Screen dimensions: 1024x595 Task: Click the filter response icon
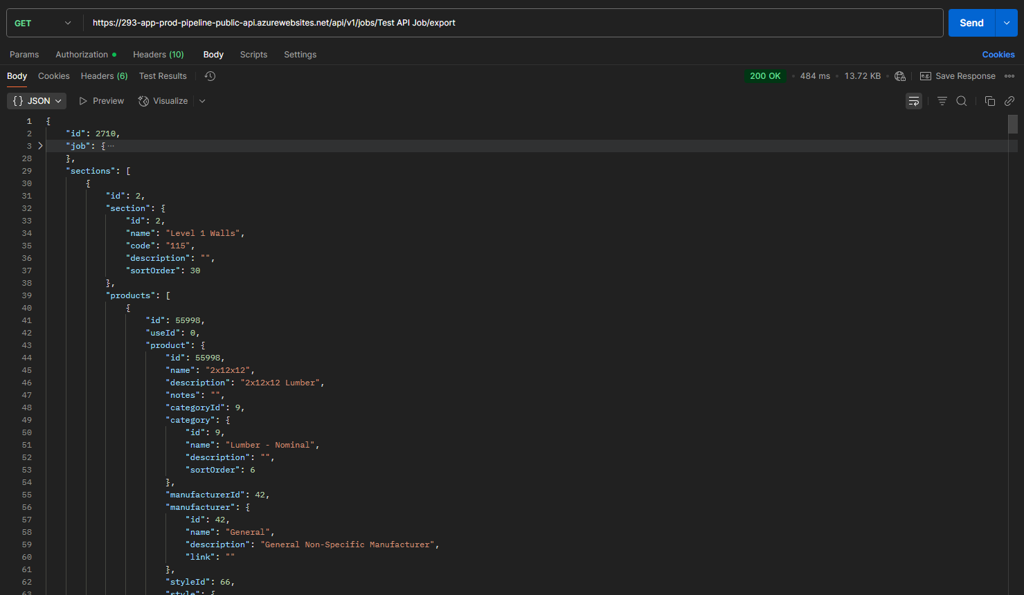942,101
